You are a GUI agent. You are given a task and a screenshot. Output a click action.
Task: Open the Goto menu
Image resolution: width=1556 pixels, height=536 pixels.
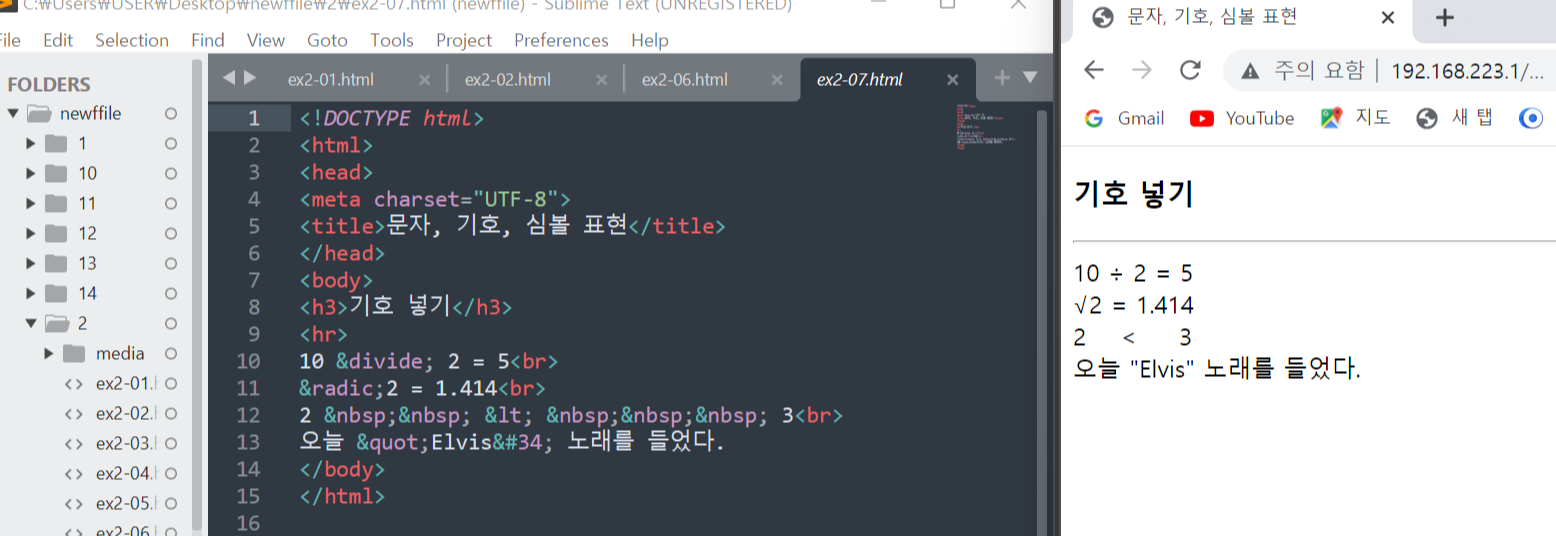(328, 40)
